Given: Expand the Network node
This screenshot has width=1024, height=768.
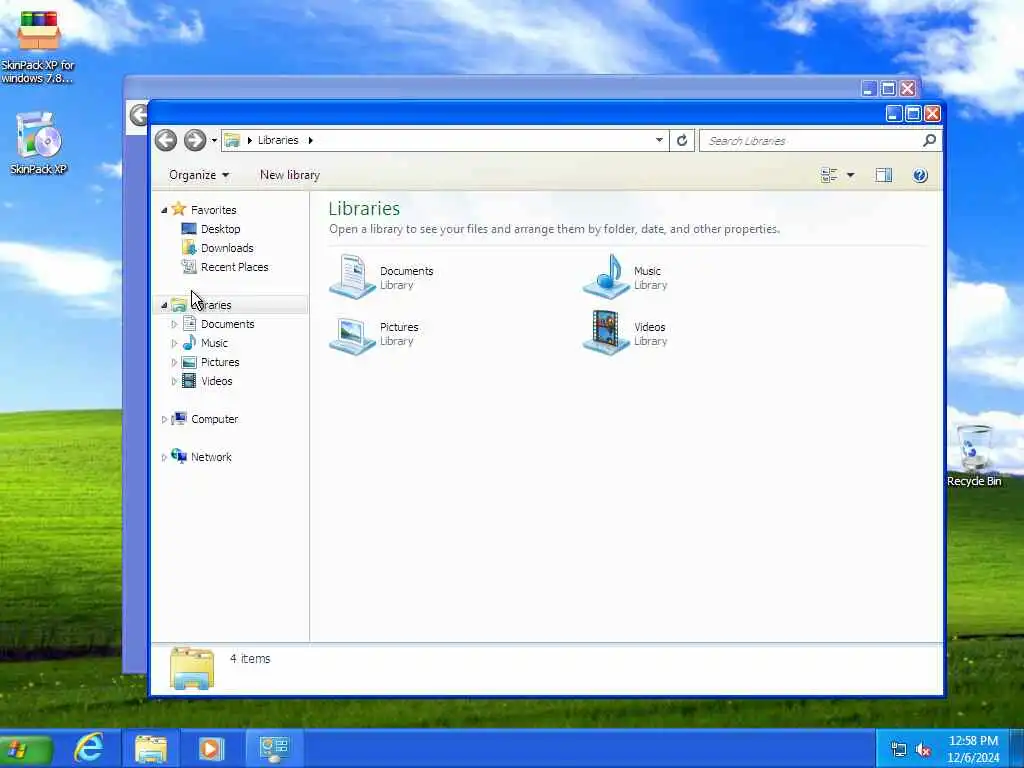Looking at the screenshot, I should coord(164,457).
